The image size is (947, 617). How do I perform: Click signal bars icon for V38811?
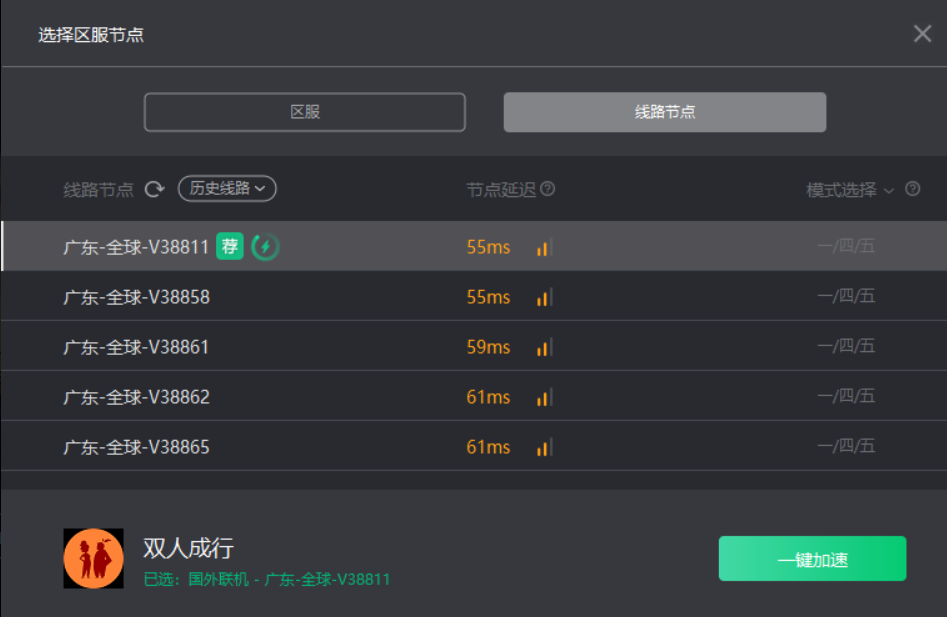click(544, 247)
